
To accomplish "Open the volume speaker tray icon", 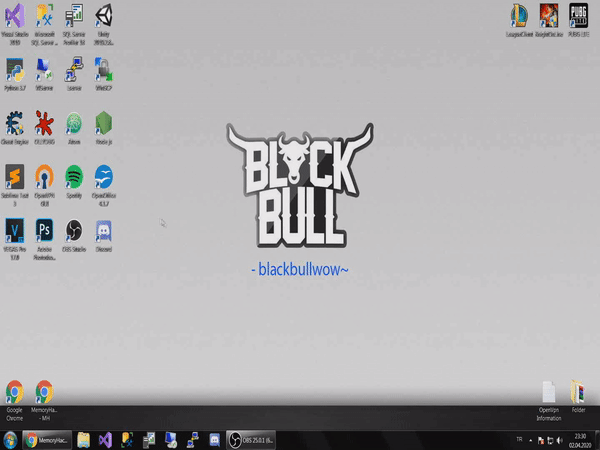I will (x=560, y=440).
